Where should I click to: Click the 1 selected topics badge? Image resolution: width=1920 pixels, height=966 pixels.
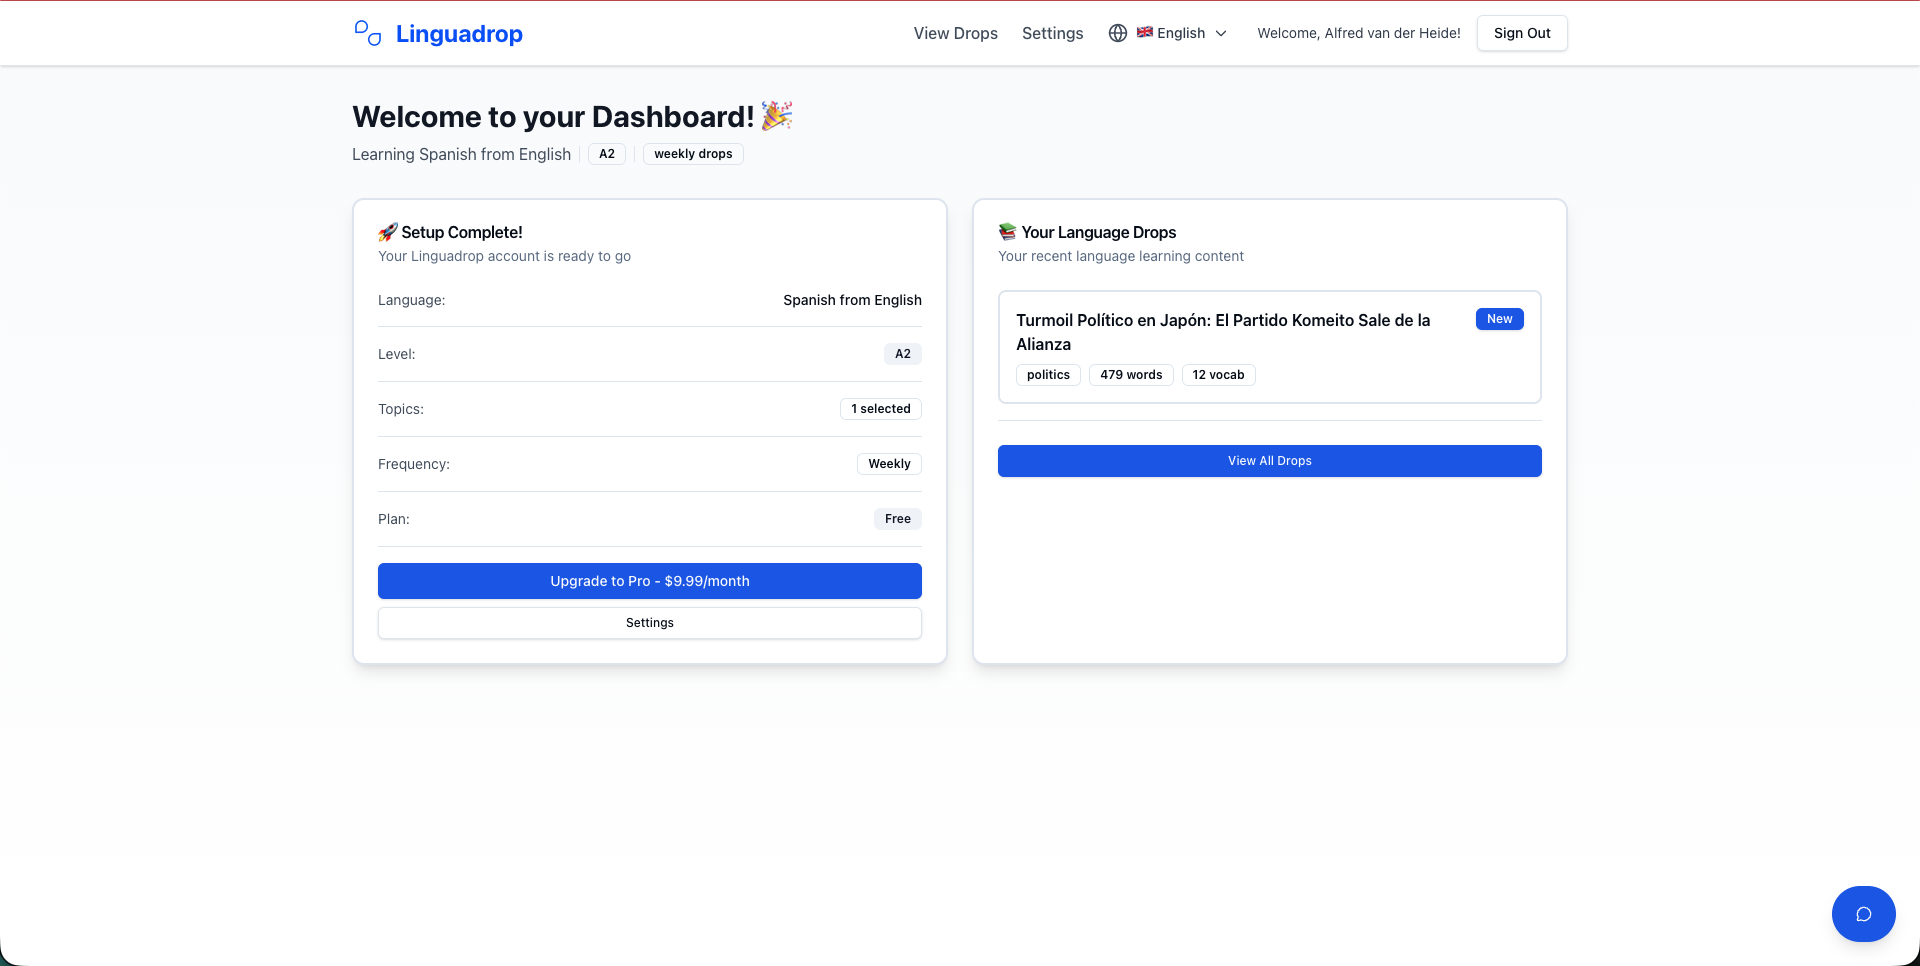pos(881,409)
